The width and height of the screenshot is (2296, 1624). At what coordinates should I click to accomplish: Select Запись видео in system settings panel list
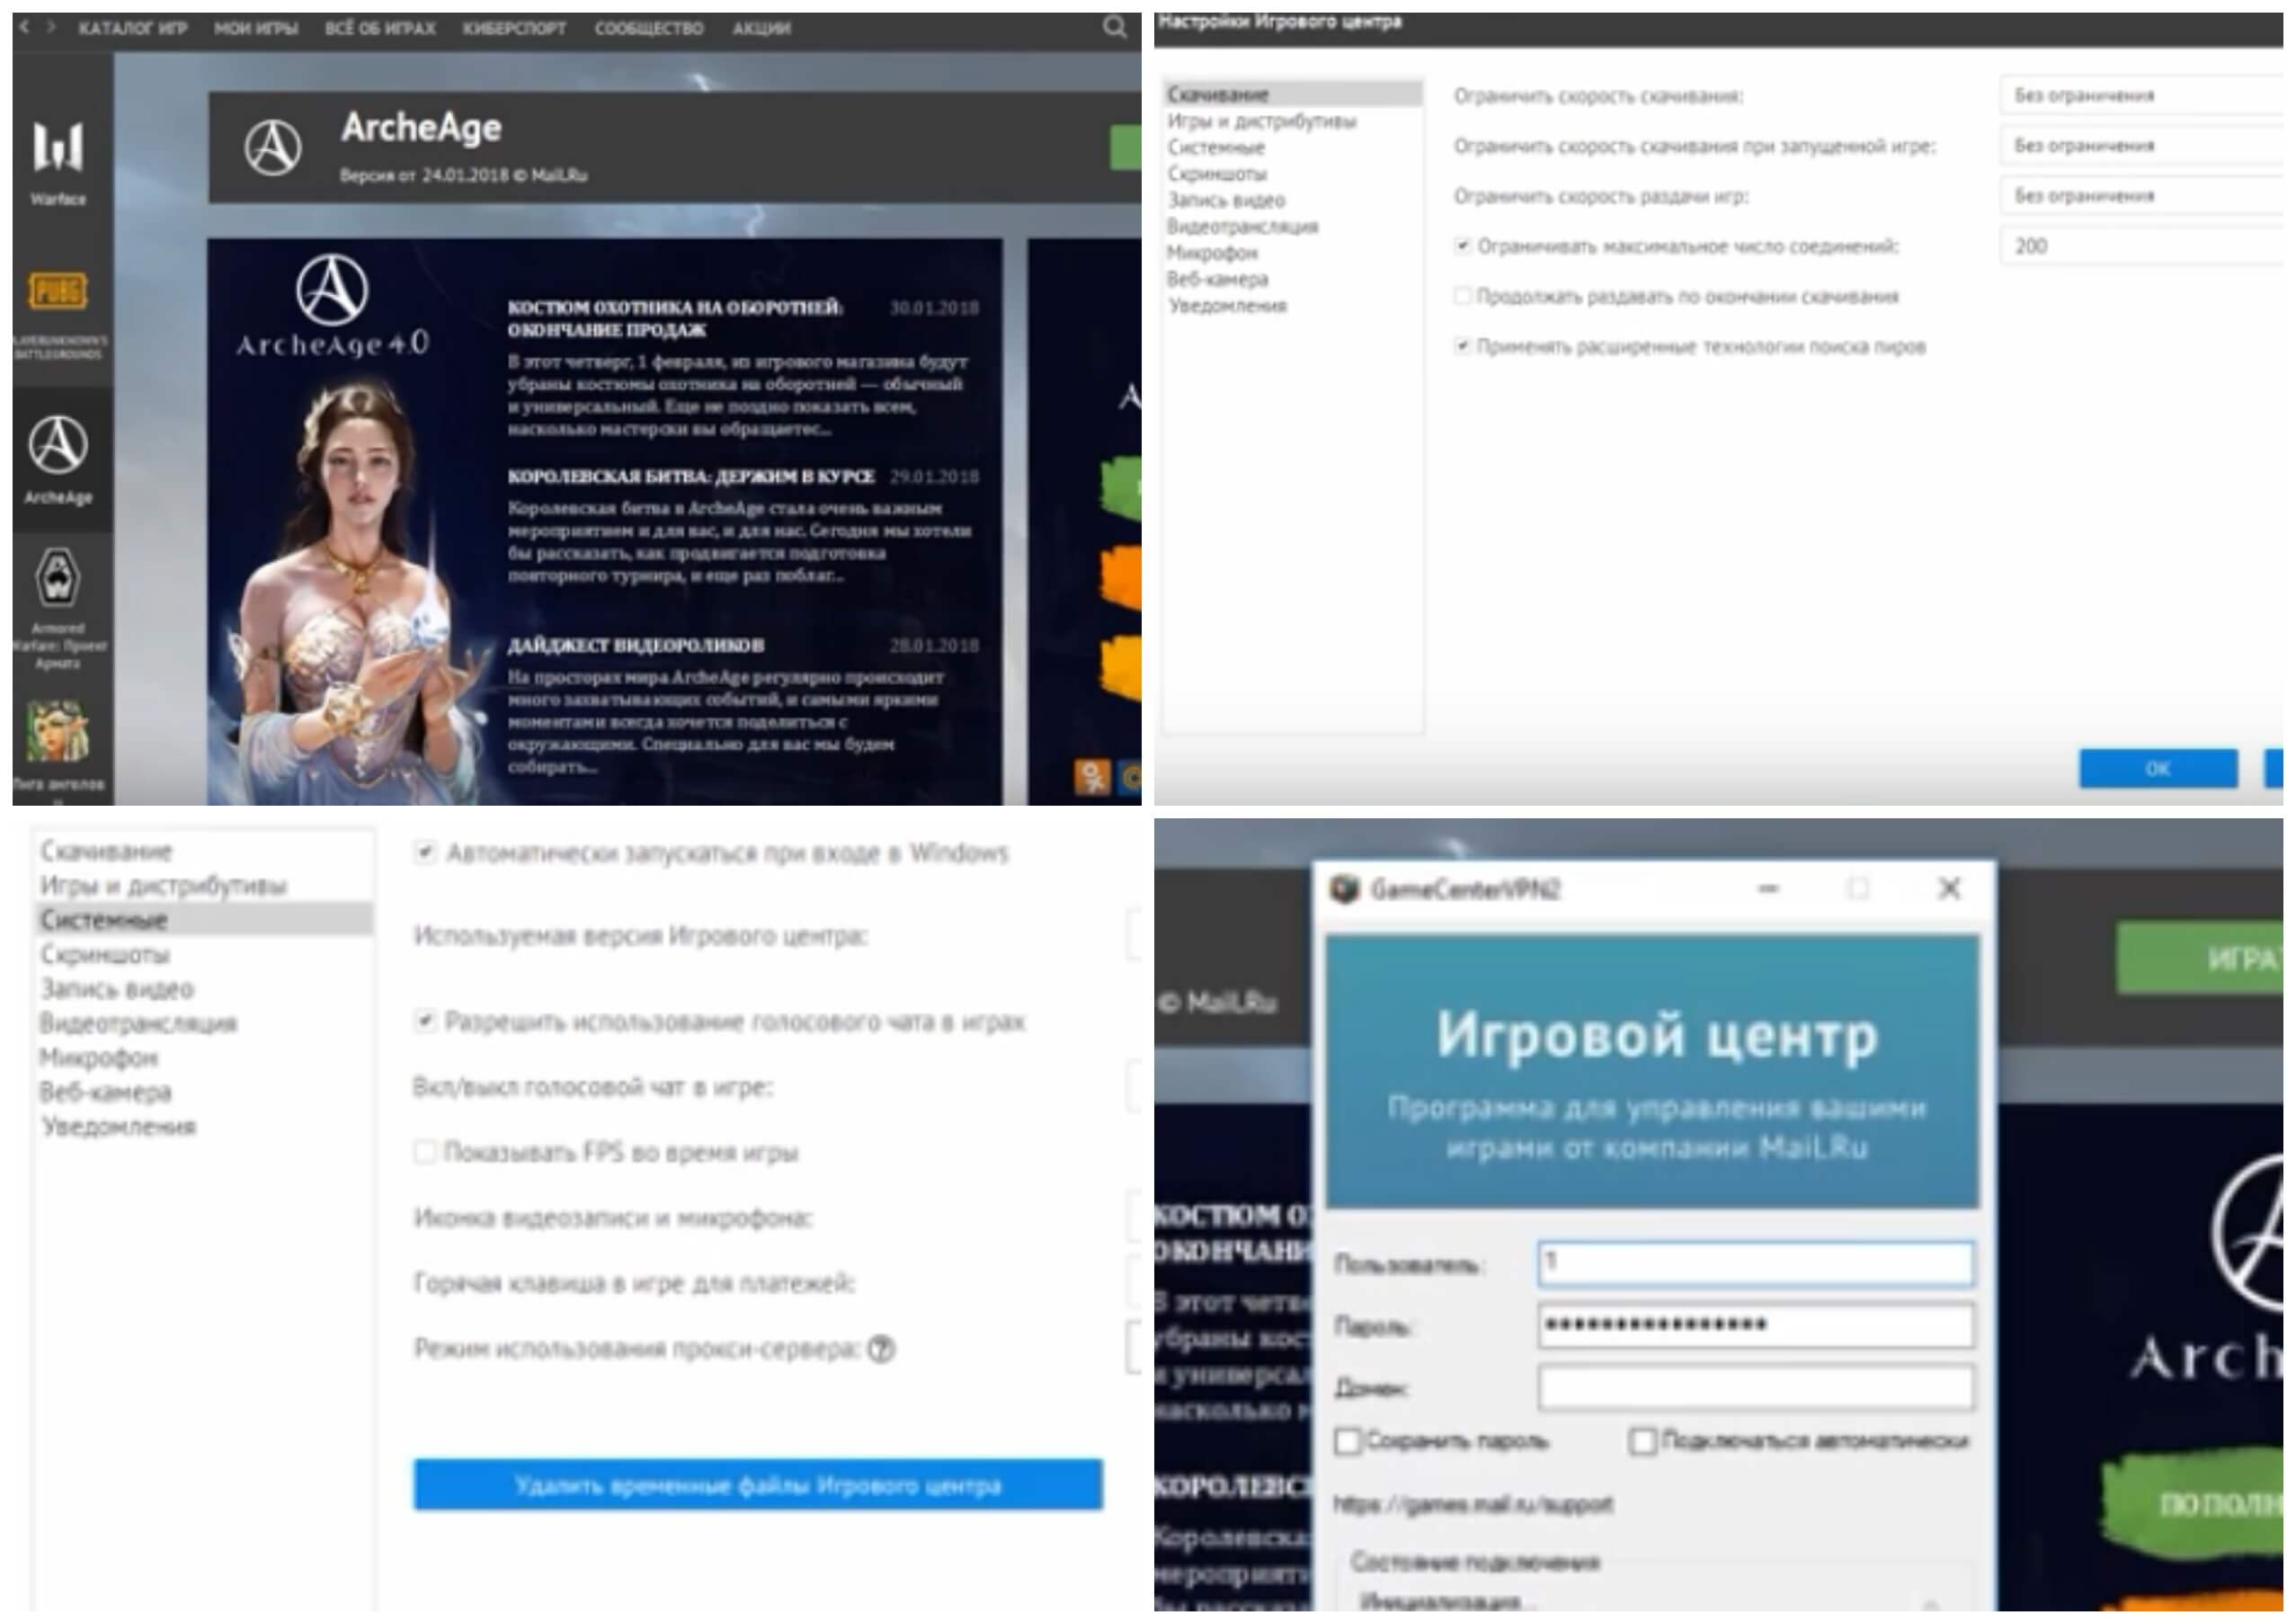click(117, 989)
